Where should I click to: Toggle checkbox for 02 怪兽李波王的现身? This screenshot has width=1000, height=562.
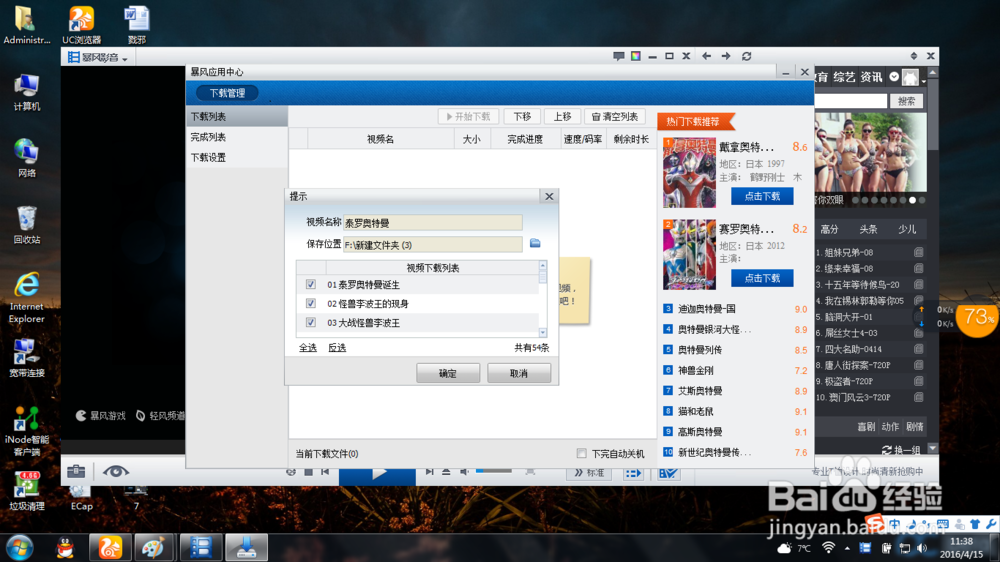tap(311, 304)
